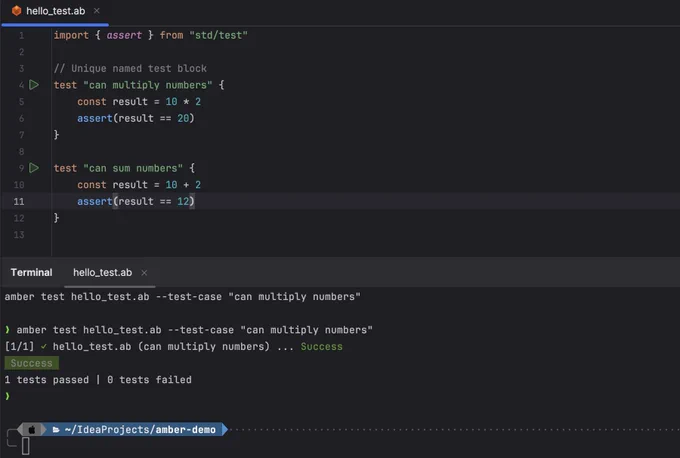Place cursor on the import assert statement
680x458 pixels.
pyautogui.click(x=150, y=35)
